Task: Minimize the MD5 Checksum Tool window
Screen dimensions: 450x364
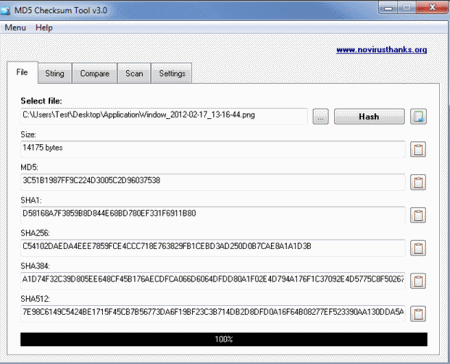Action: [388, 8]
